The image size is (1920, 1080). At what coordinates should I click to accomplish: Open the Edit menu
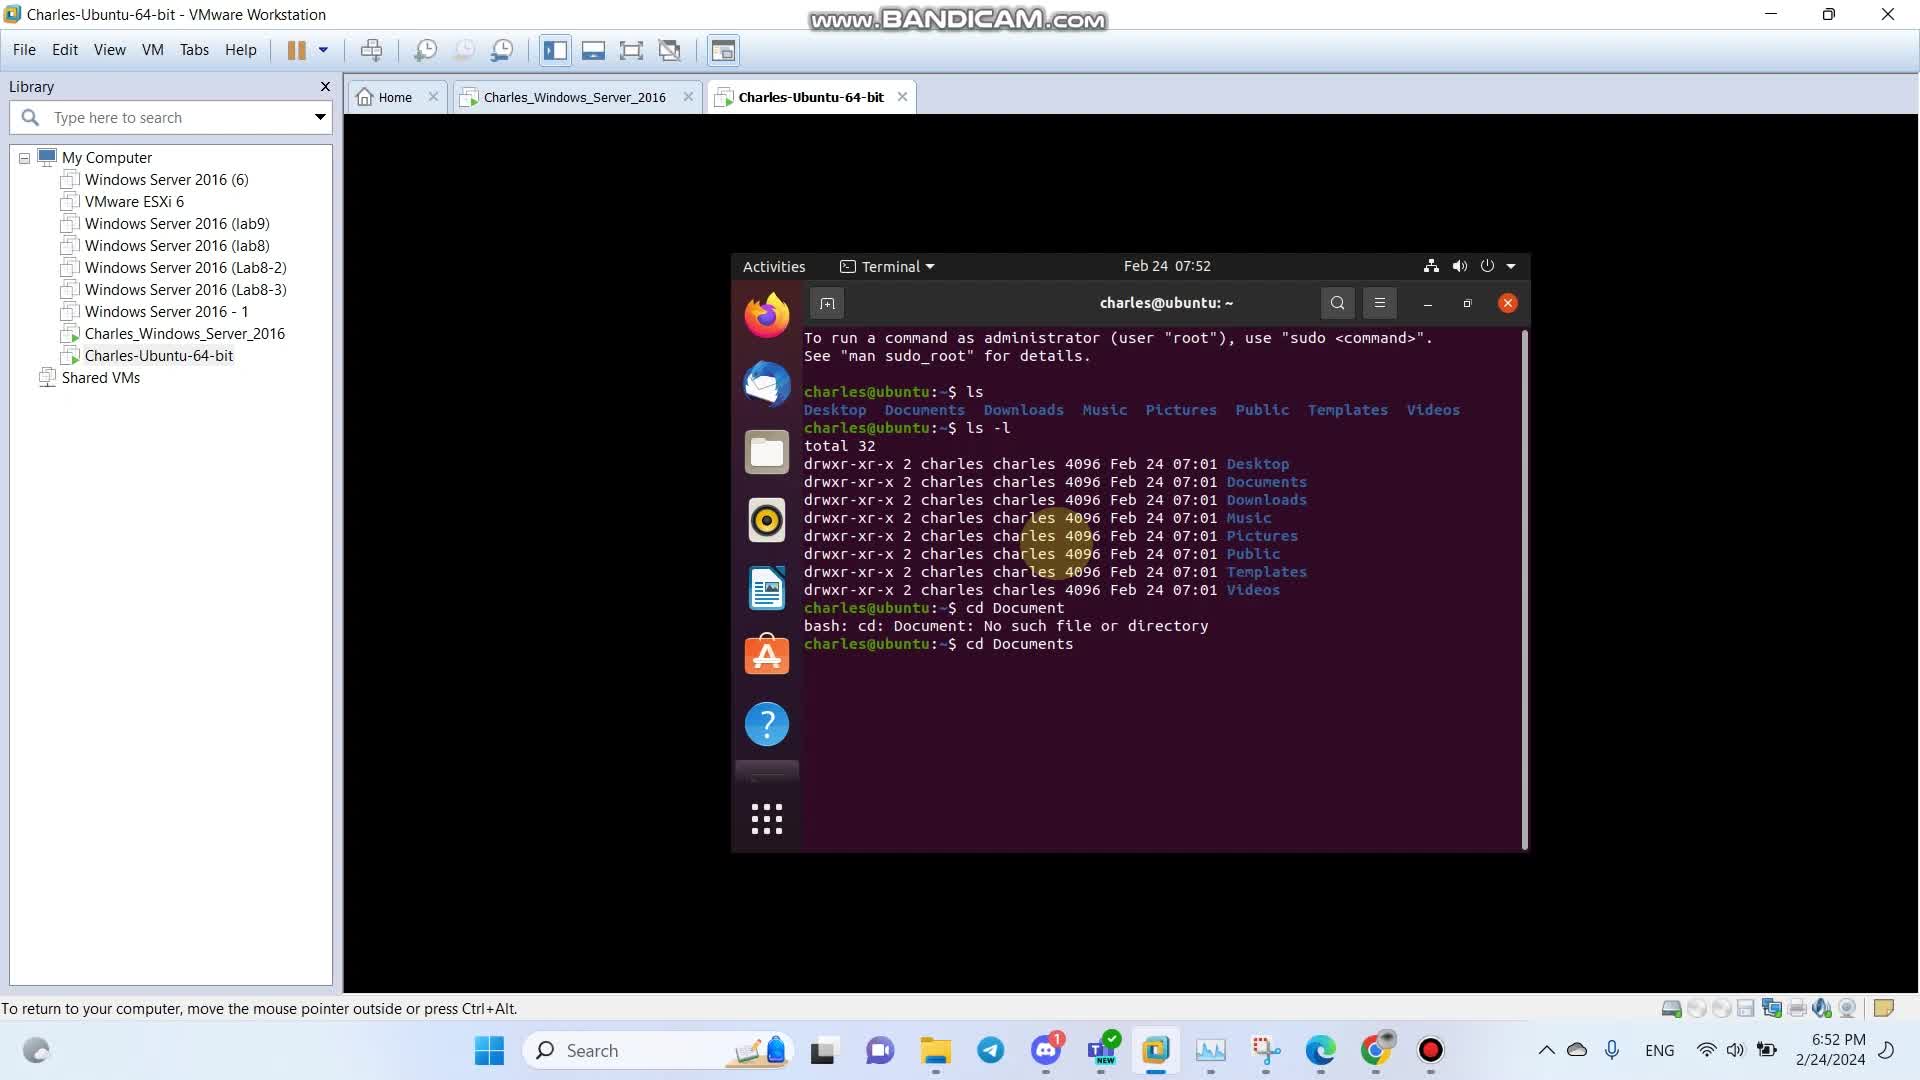[65, 50]
